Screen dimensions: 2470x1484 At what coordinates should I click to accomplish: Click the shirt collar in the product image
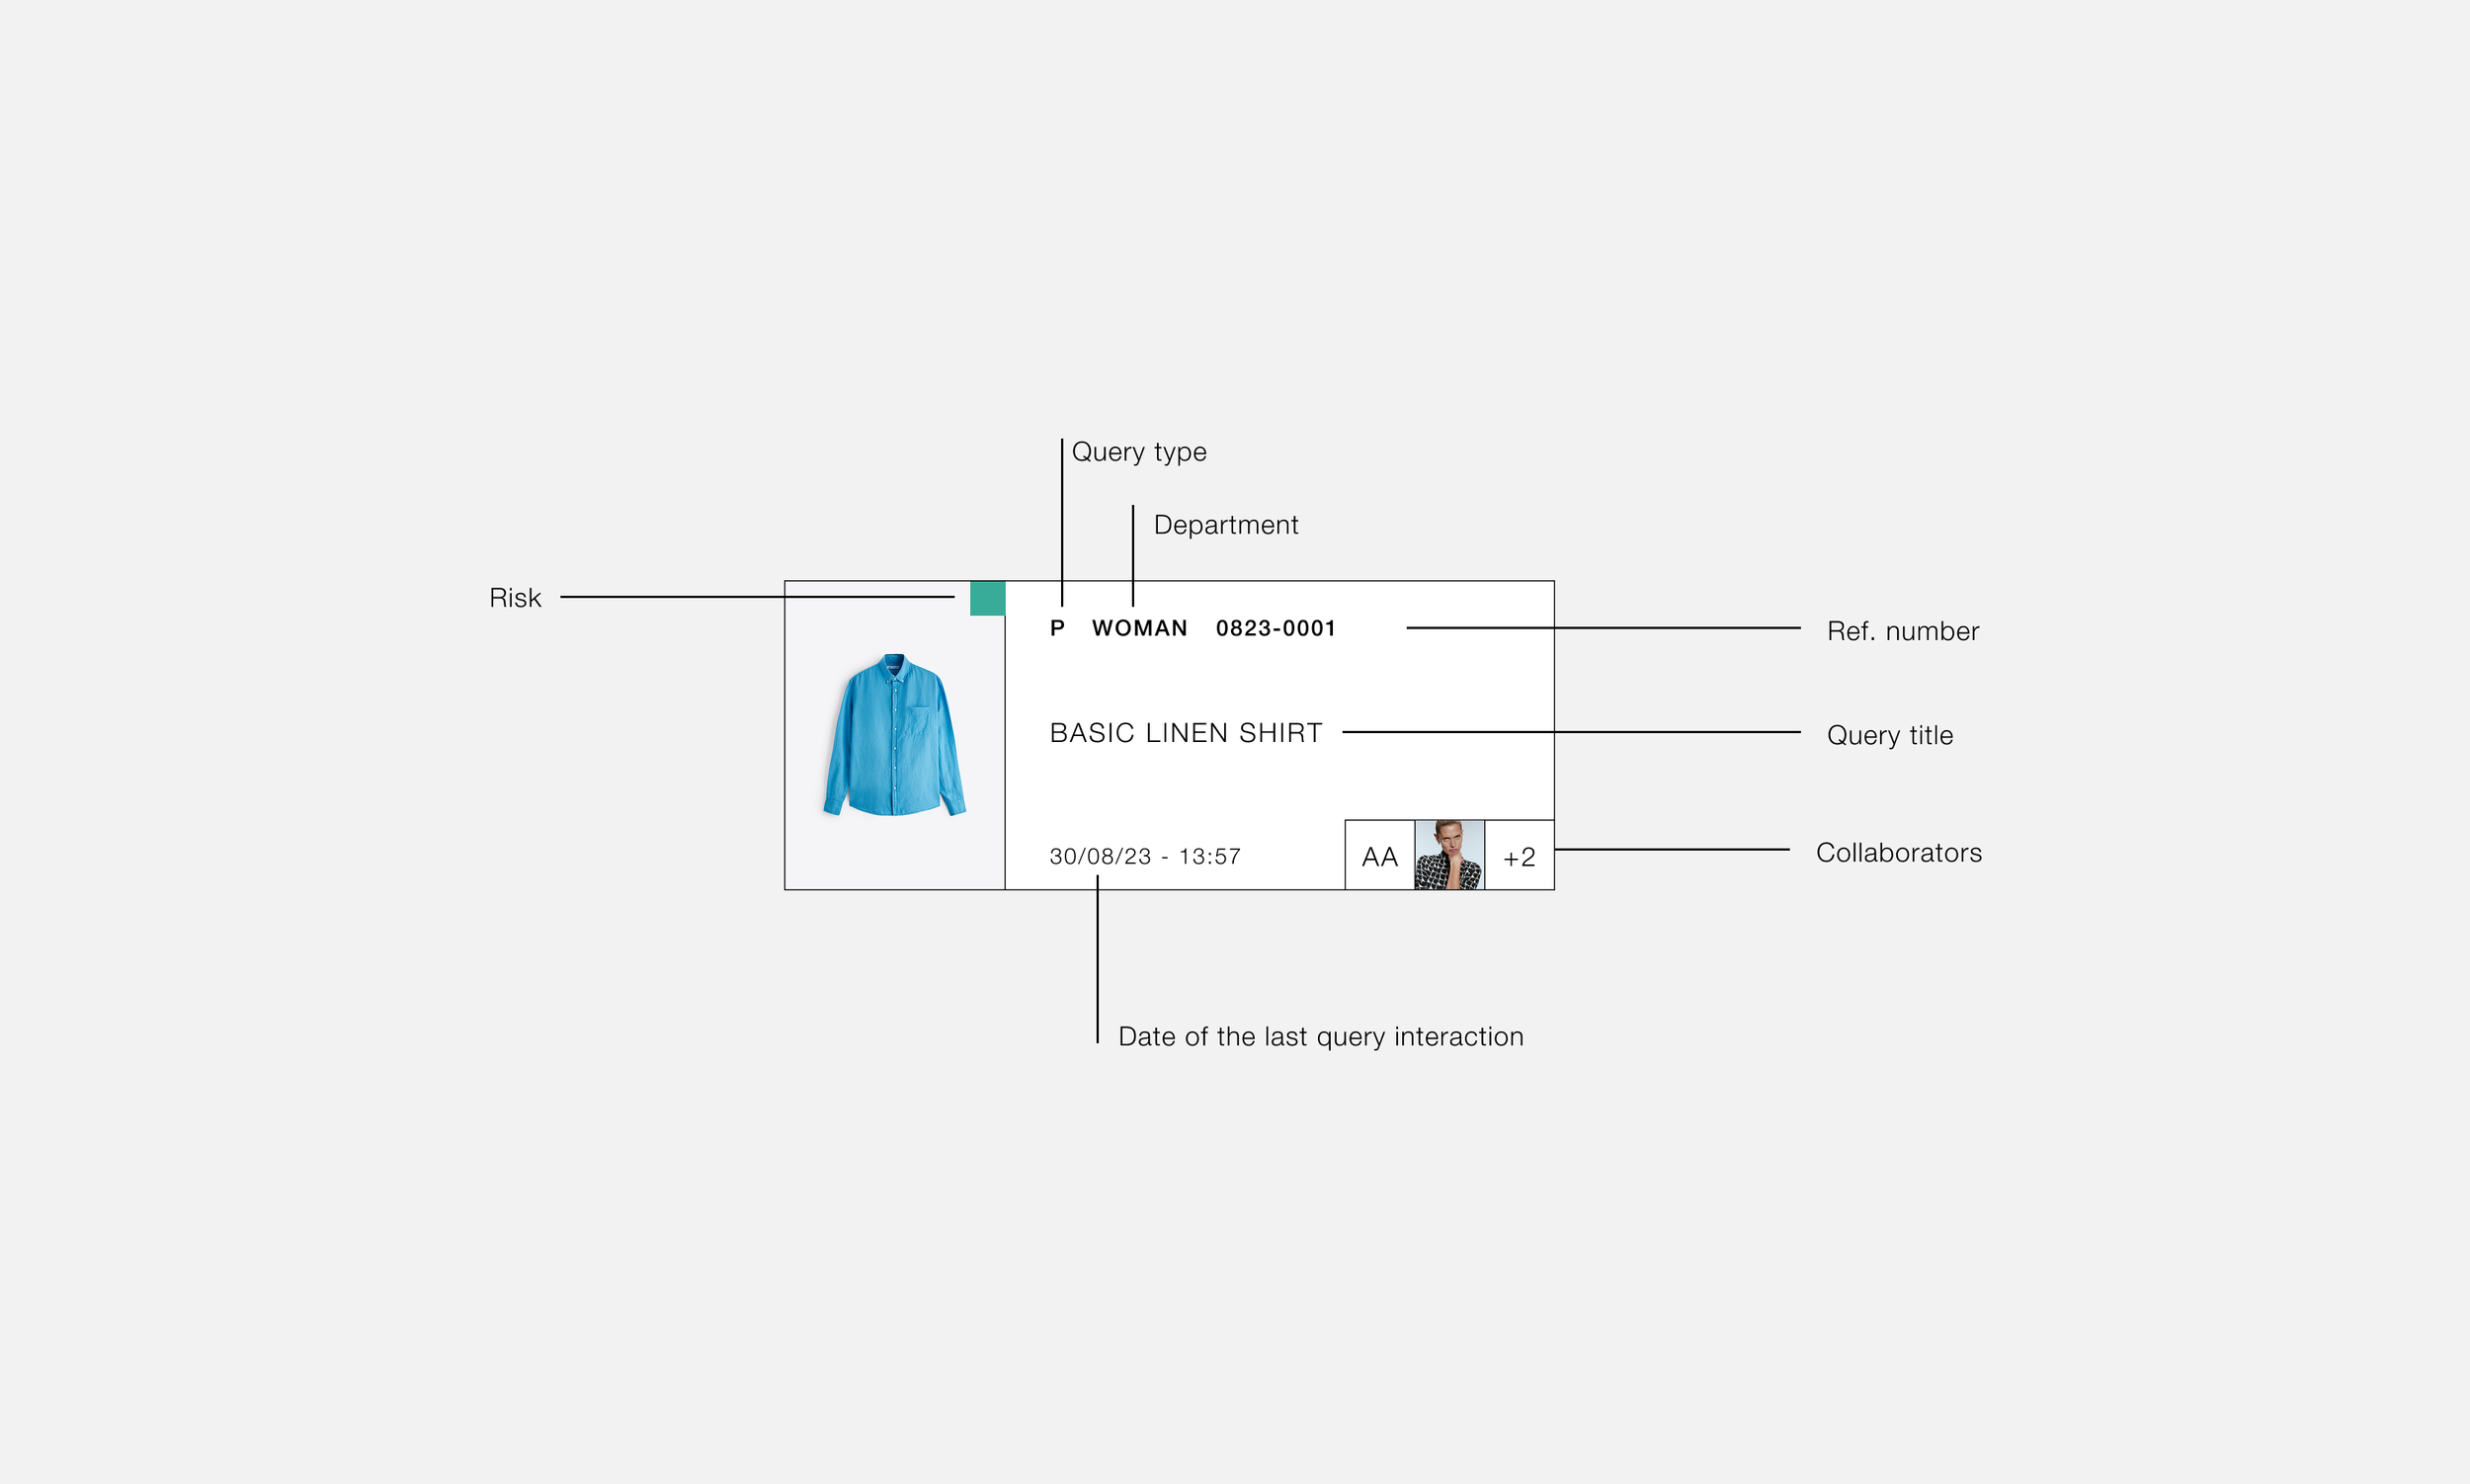pos(894,664)
